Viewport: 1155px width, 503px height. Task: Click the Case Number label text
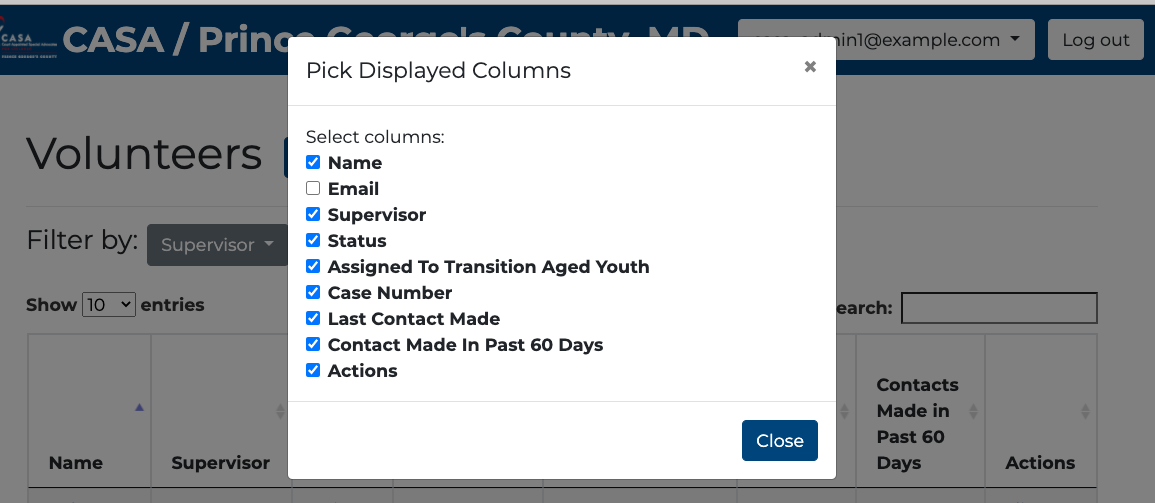390,292
